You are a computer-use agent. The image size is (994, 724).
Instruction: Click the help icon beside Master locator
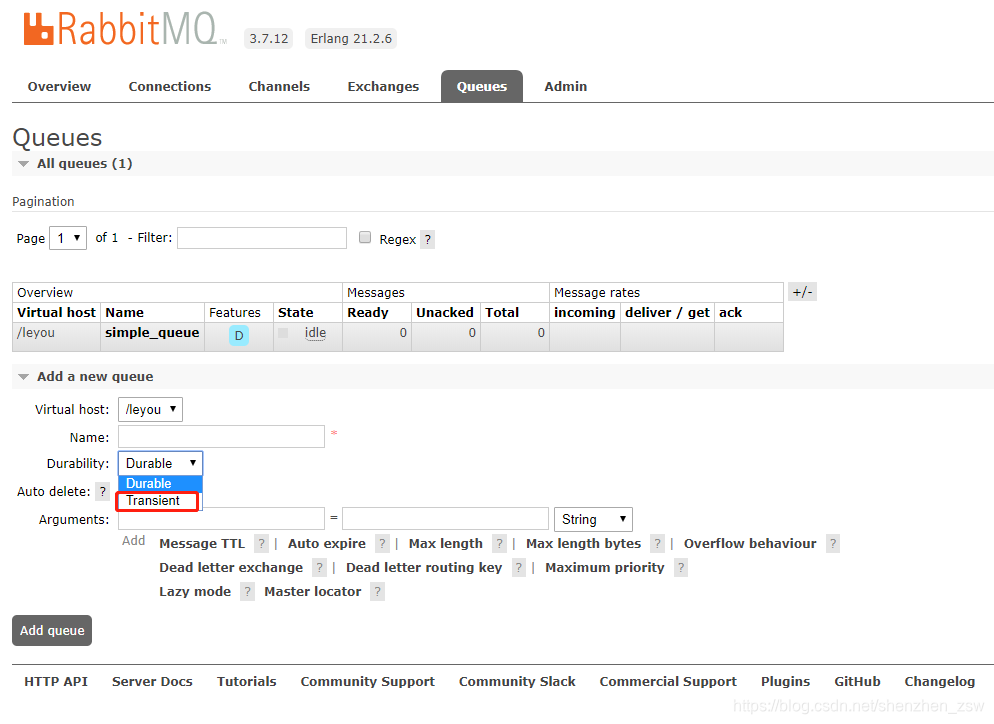click(x=378, y=591)
